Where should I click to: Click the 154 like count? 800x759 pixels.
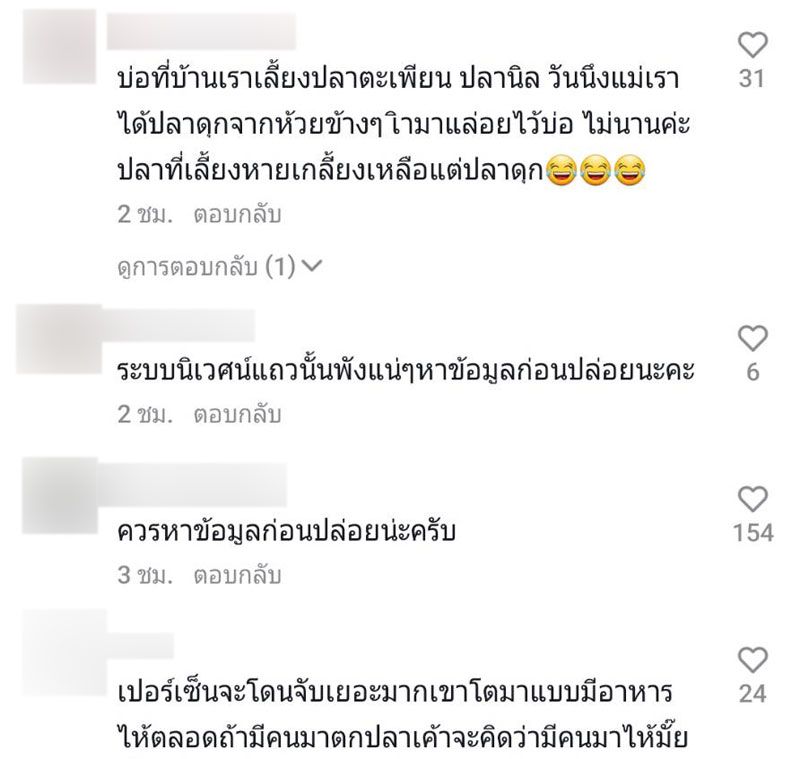753,533
